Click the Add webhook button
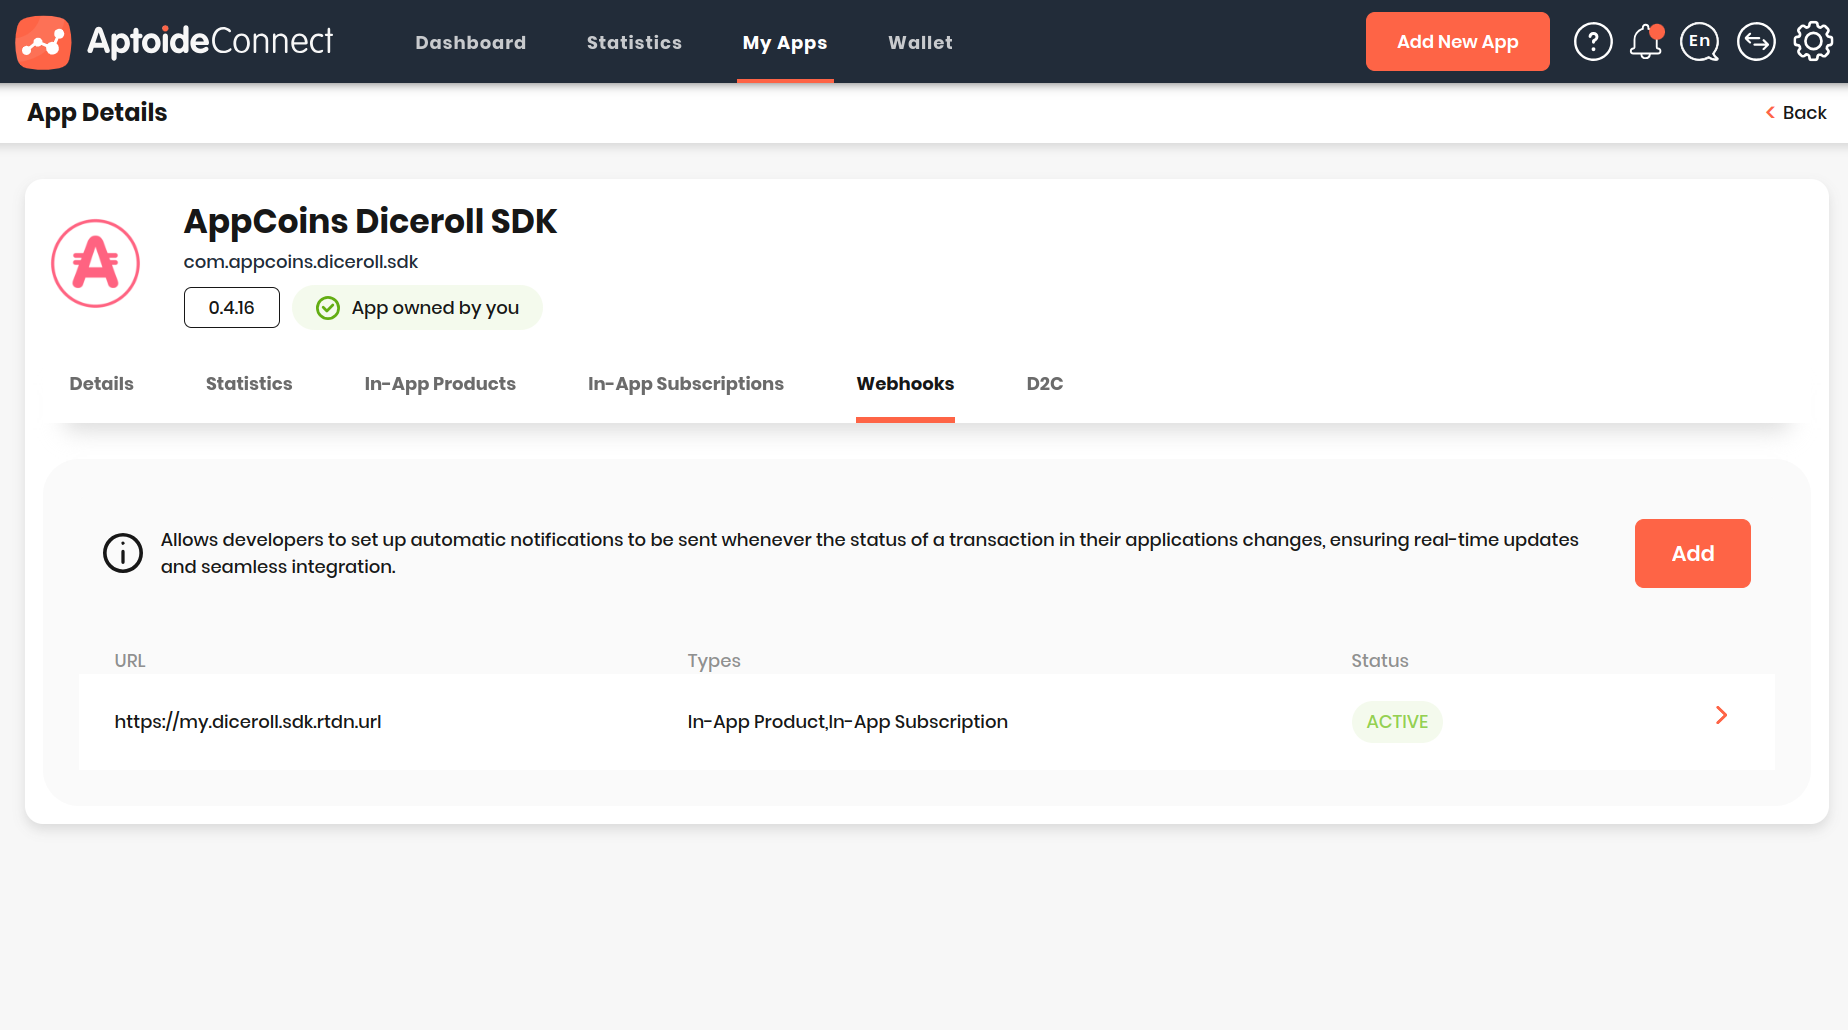 tap(1693, 553)
